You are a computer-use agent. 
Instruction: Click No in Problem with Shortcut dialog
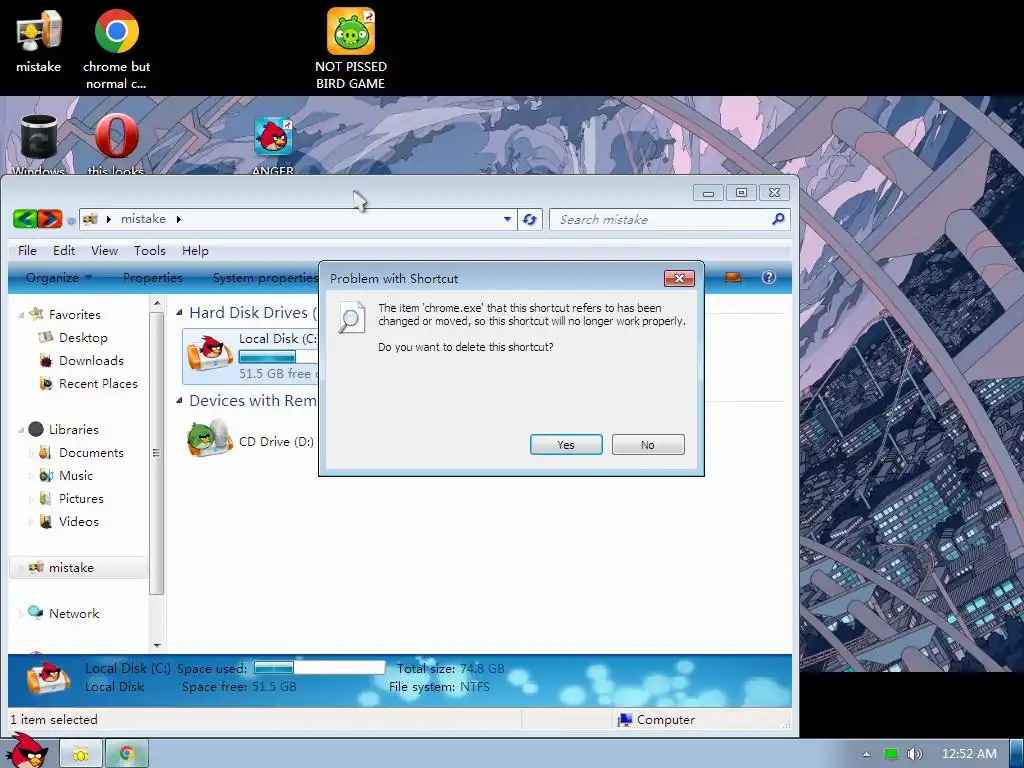648,445
